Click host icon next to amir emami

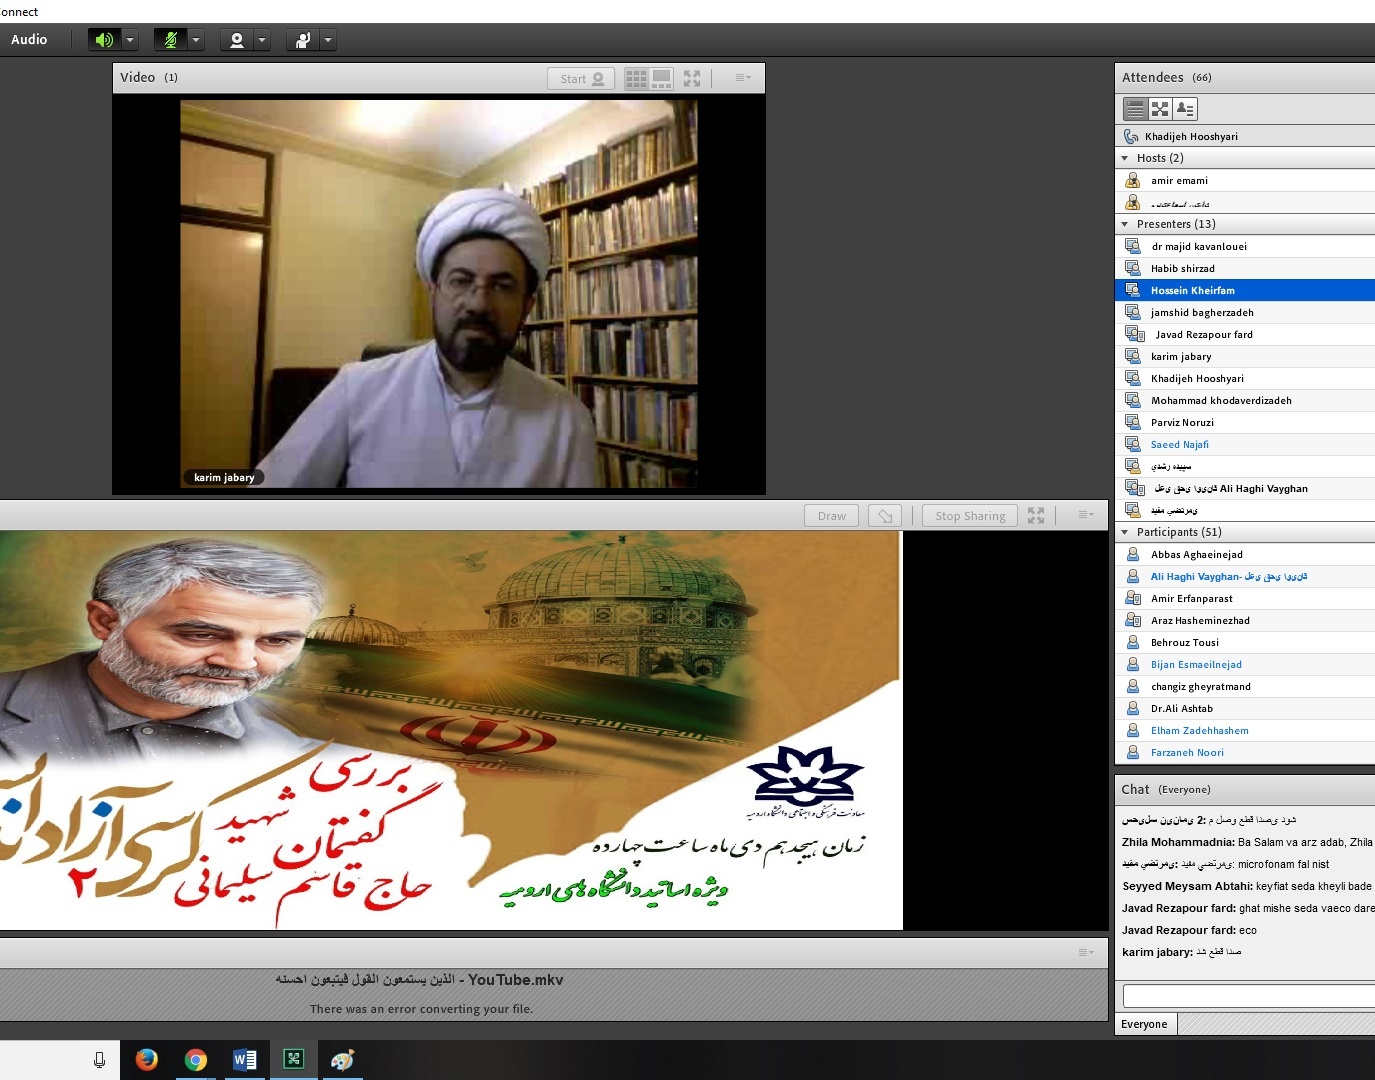(1133, 180)
